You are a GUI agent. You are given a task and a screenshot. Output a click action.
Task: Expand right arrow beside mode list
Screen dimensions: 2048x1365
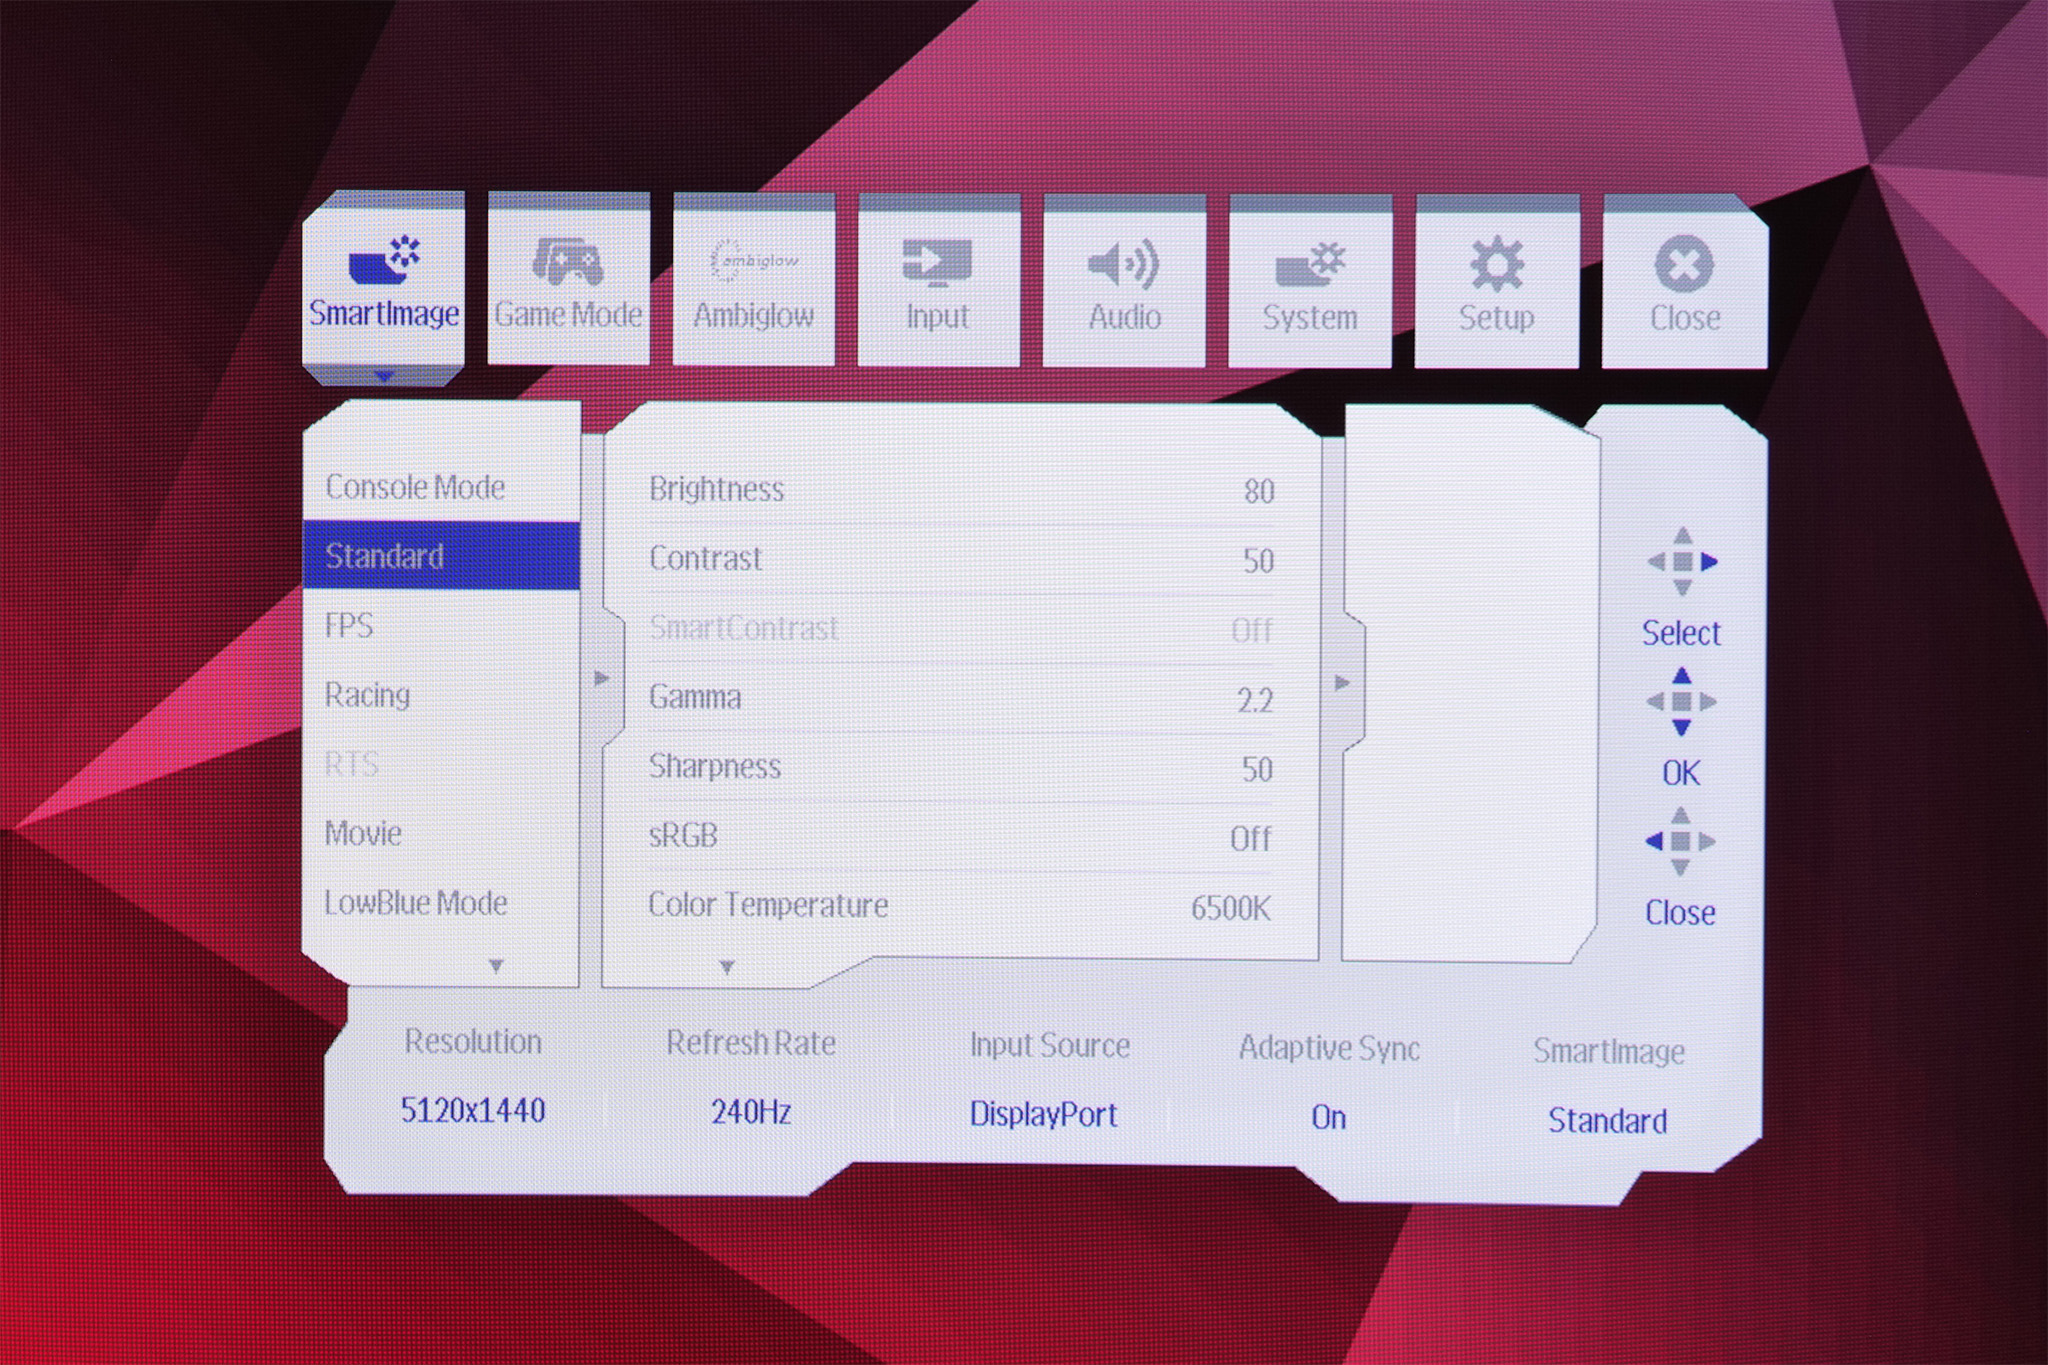(601, 679)
